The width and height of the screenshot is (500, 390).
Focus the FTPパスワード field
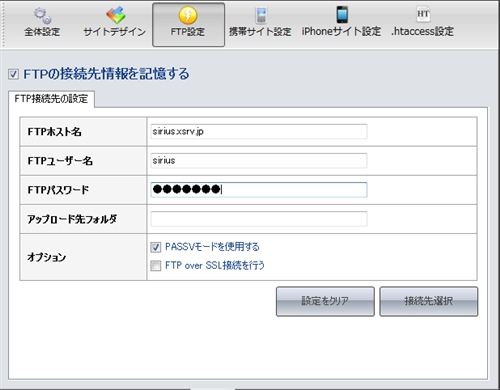coord(259,190)
